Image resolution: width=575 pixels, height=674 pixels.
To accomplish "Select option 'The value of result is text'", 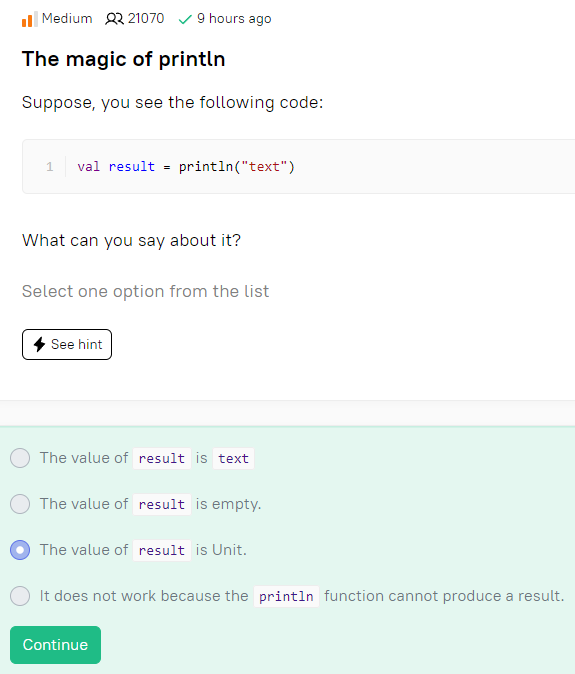I will pyautogui.click(x=20, y=458).
